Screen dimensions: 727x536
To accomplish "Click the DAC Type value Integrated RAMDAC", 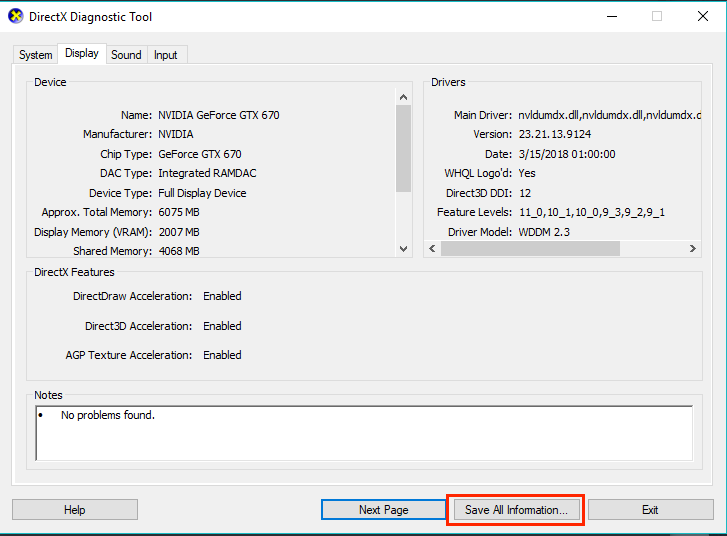I will (x=207, y=173).
